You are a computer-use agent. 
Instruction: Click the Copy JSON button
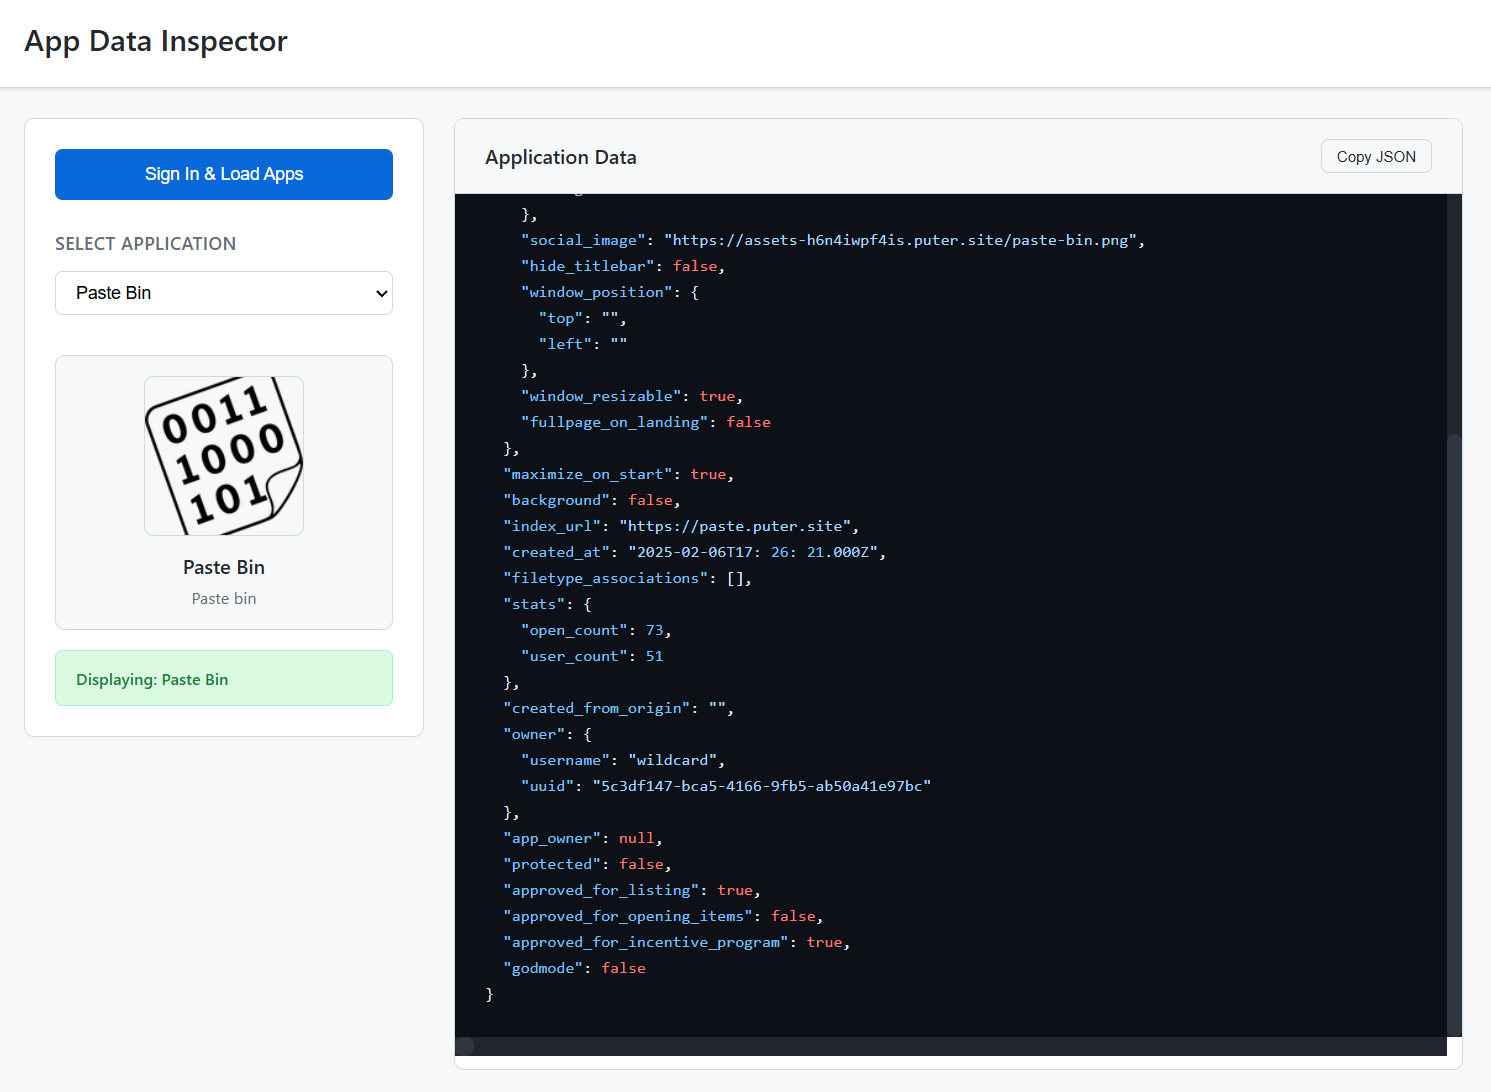(1376, 156)
